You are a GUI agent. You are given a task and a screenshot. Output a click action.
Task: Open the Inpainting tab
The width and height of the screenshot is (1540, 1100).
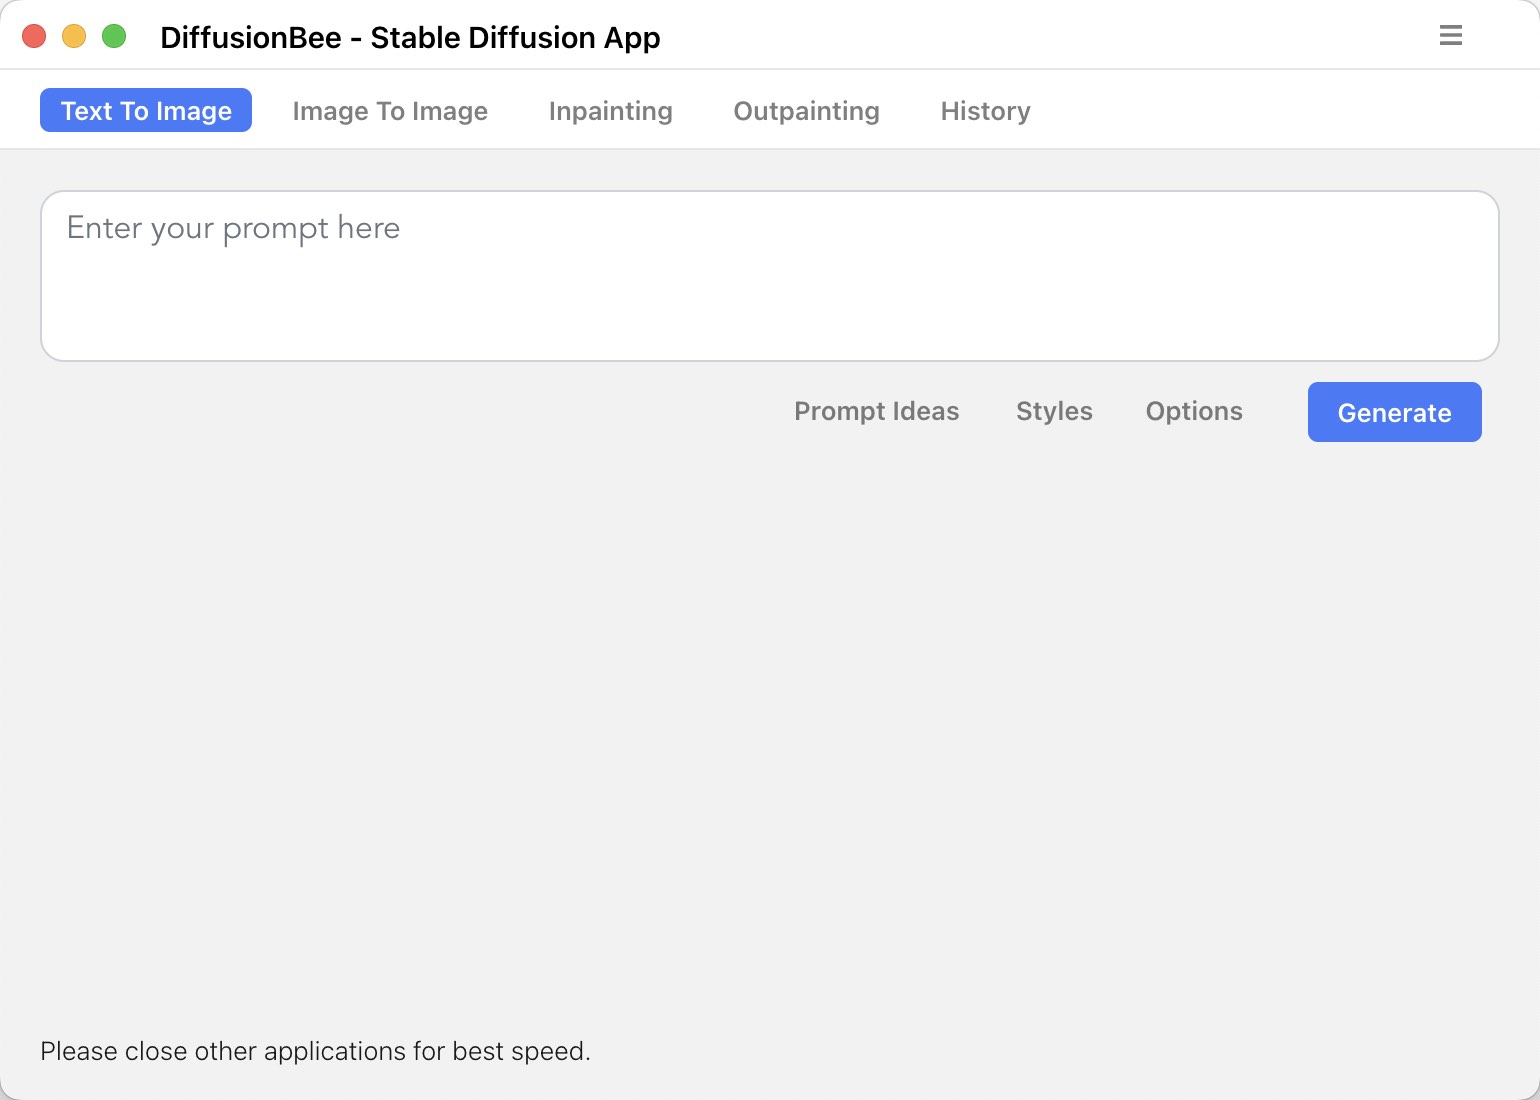click(x=610, y=111)
